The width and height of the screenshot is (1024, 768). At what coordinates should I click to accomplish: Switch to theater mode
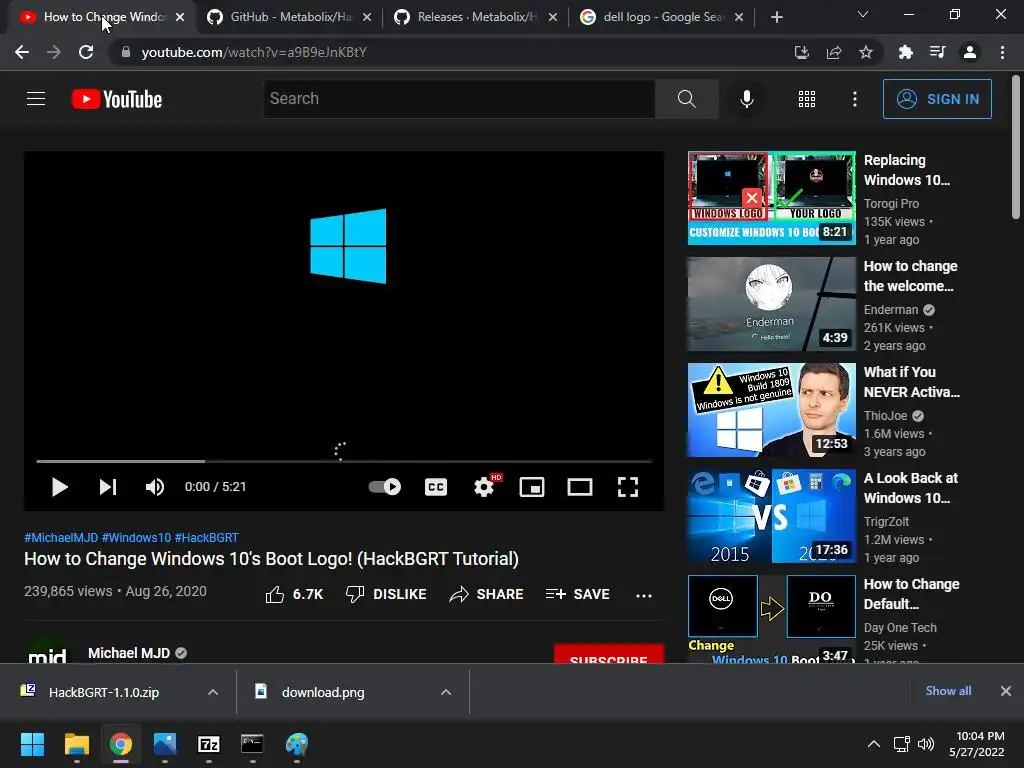pyautogui.click(x=579, y=487)
